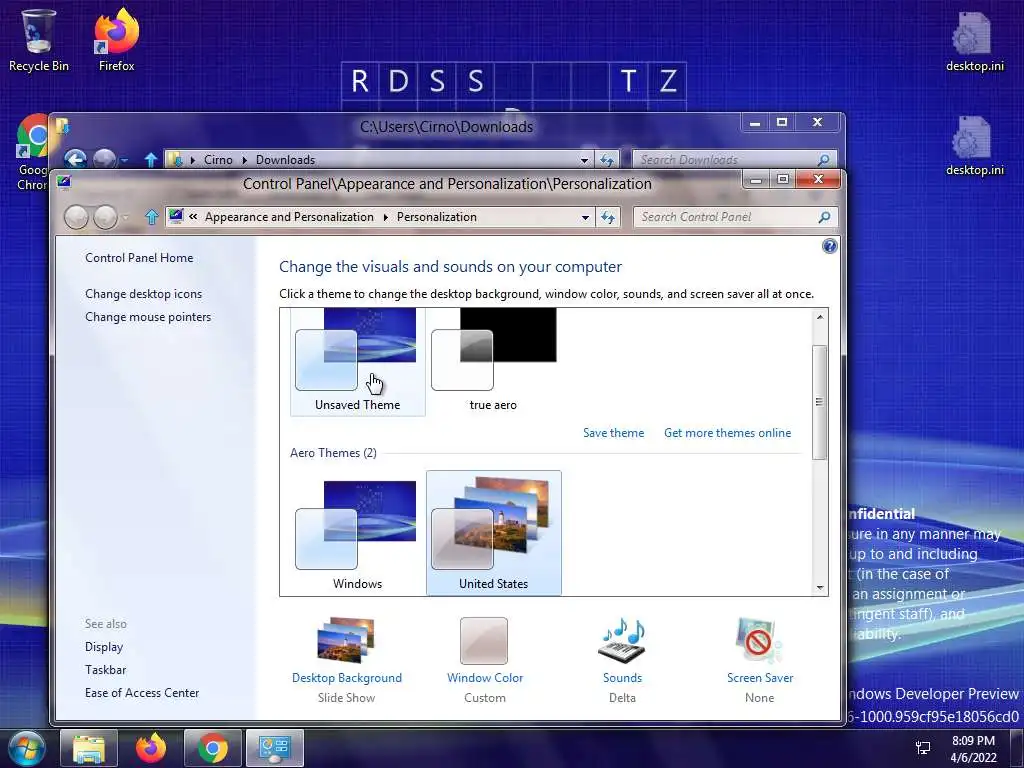Open recent pages dropdown in Downloads window

pyautogui.click(x=124, y=160)
